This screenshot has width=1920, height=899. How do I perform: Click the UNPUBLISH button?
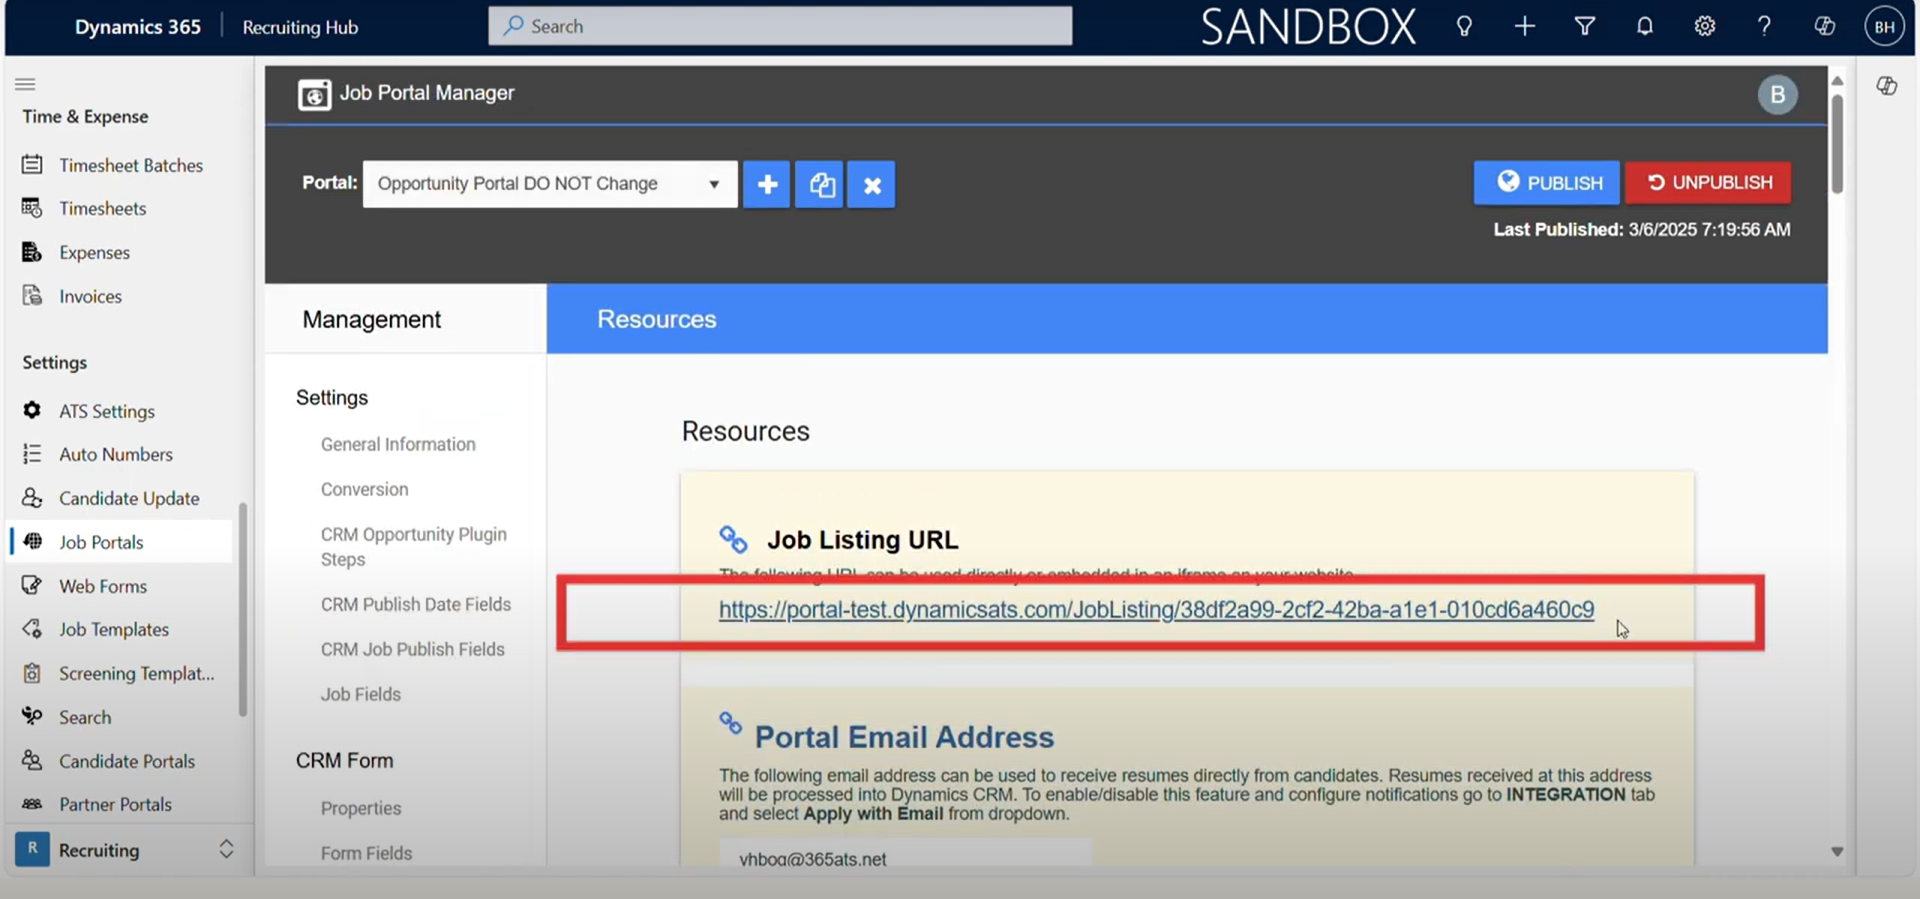[1708, 183]
